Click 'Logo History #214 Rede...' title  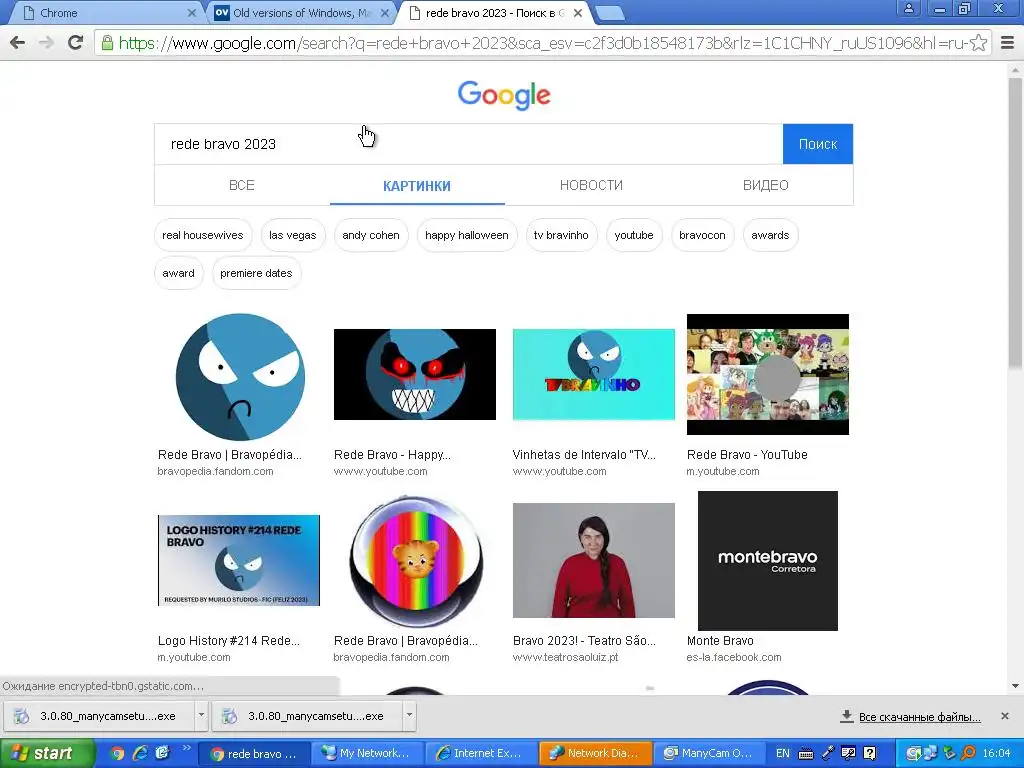pos(229,641)
